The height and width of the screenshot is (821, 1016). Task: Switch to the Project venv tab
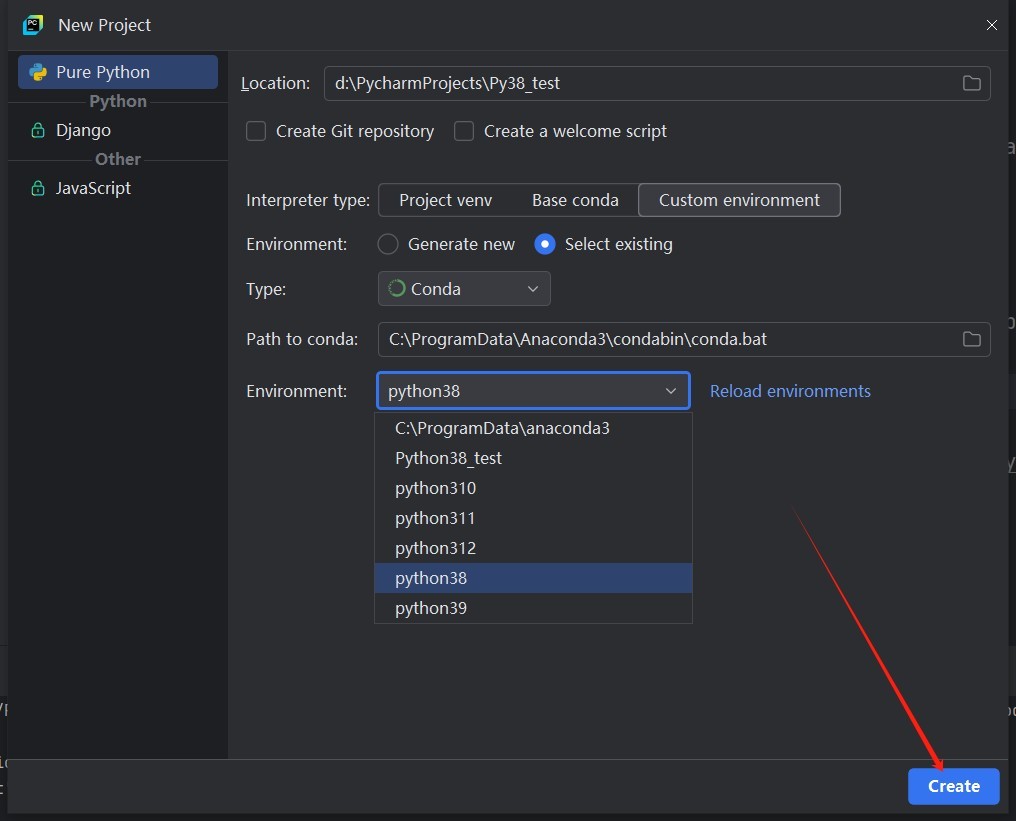pyautogui.click(x=445, y=200)
